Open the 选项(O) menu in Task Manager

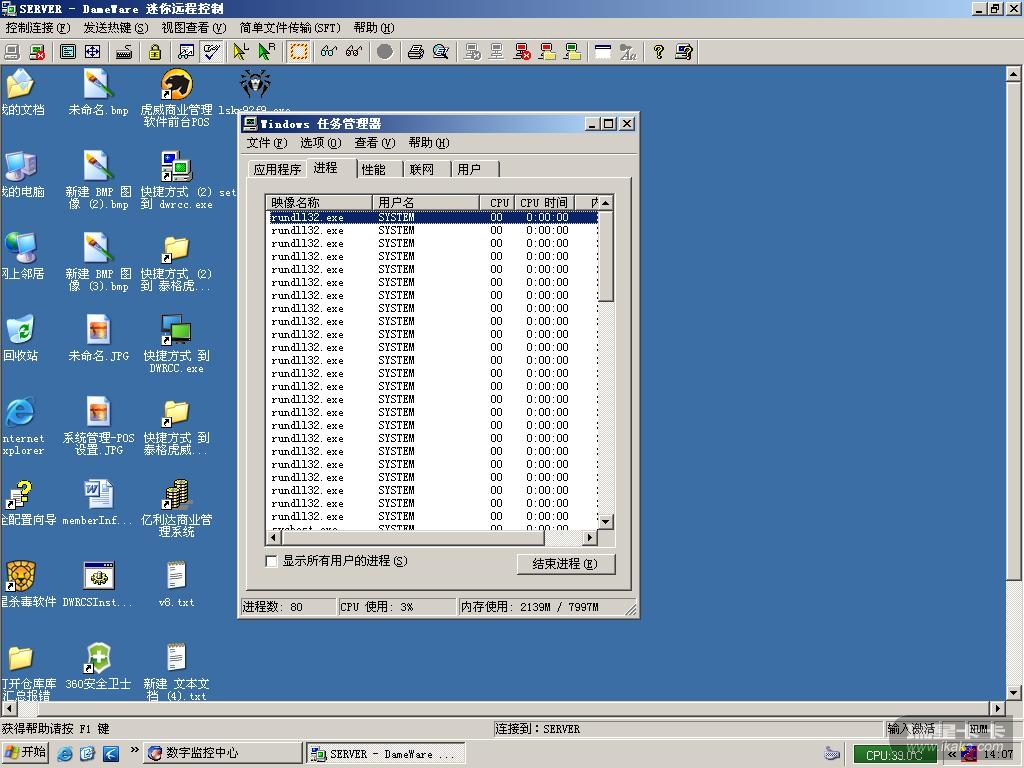click(320, 143)
